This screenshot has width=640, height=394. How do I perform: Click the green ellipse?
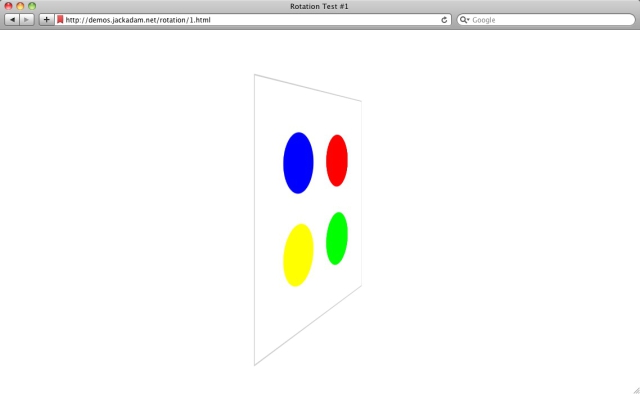(337, 238)
